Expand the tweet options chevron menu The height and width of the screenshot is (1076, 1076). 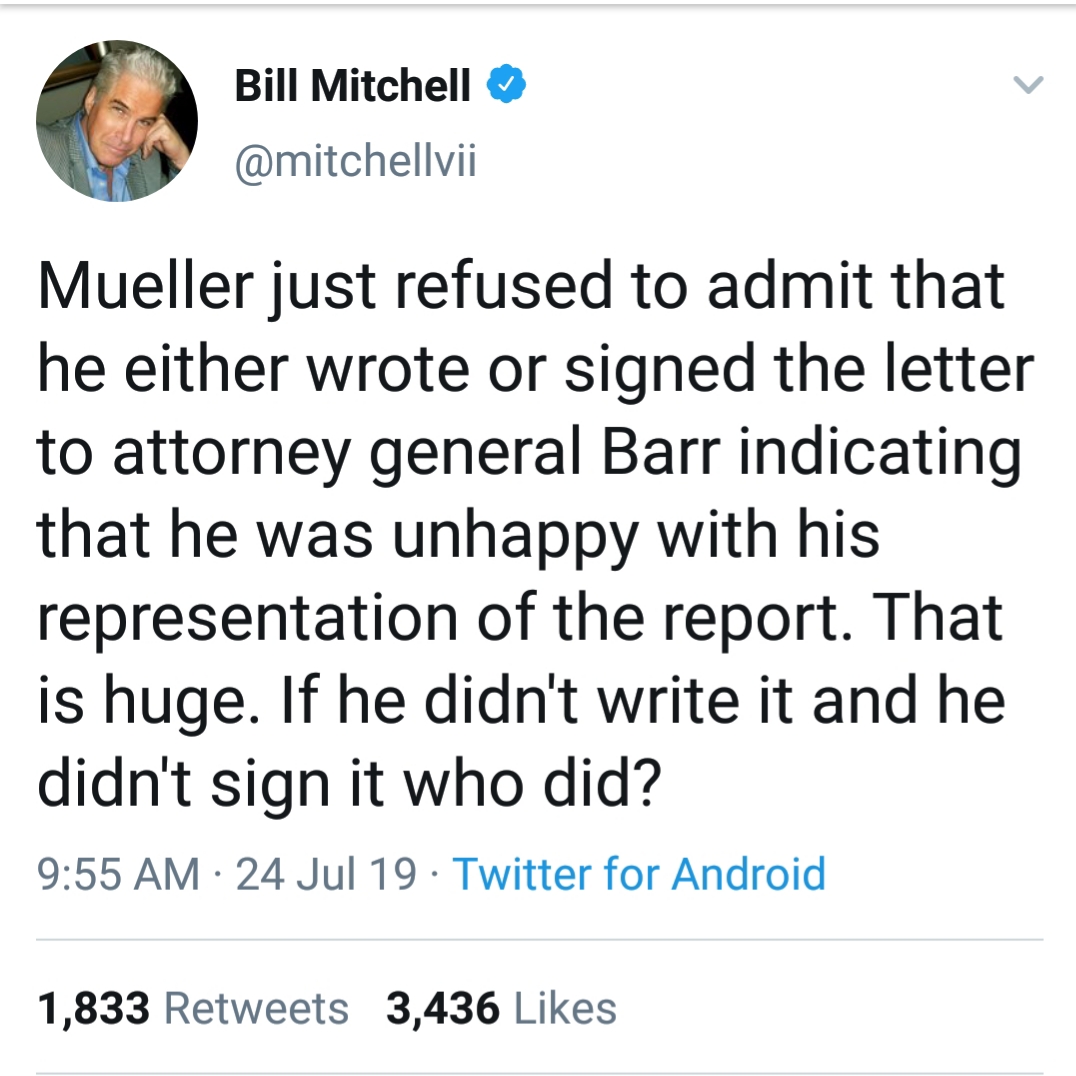click(x=1028, y=84)
